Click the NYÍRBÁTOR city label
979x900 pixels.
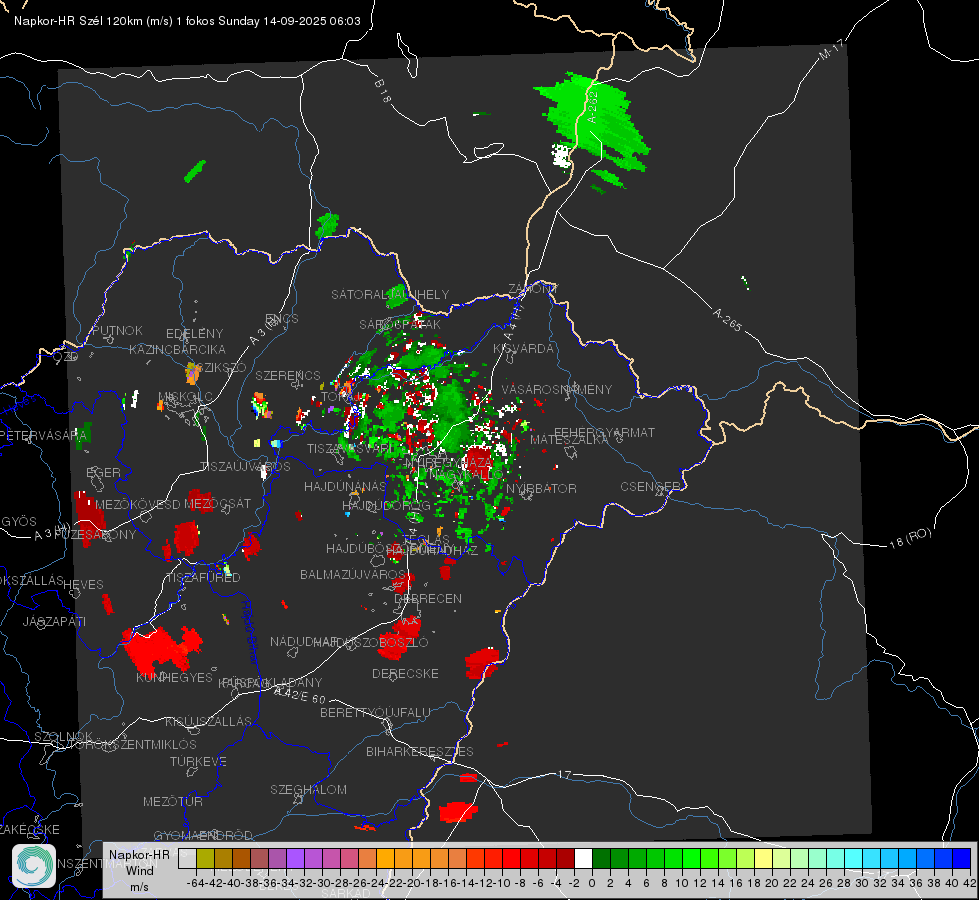541,488
